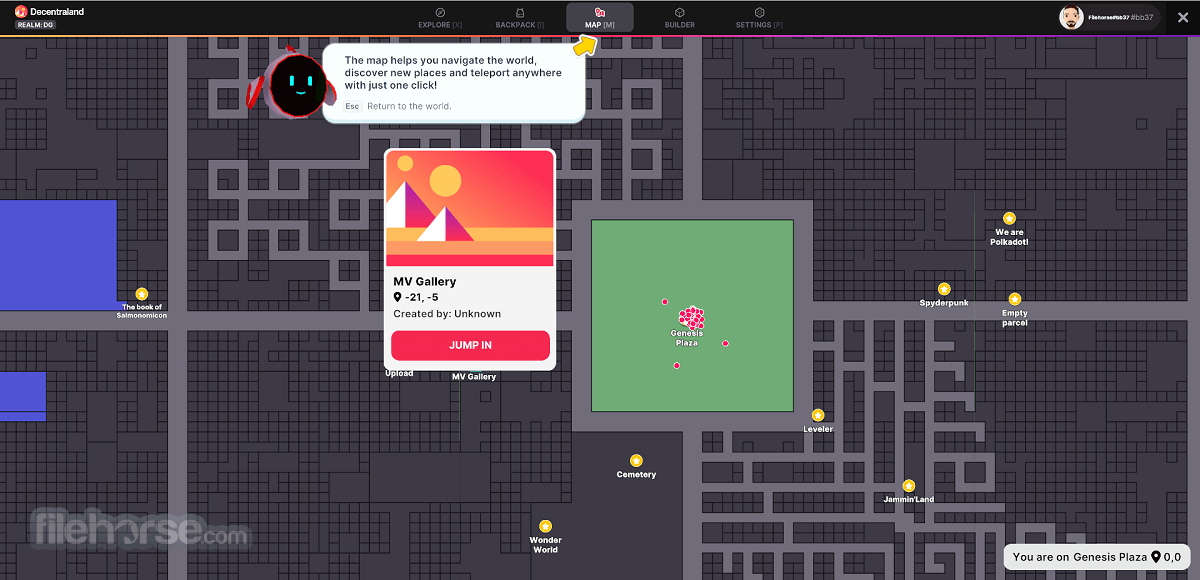Click the Backpack bag icon
The height and width of the screenshot is (580, 1200).
point(520,12)
